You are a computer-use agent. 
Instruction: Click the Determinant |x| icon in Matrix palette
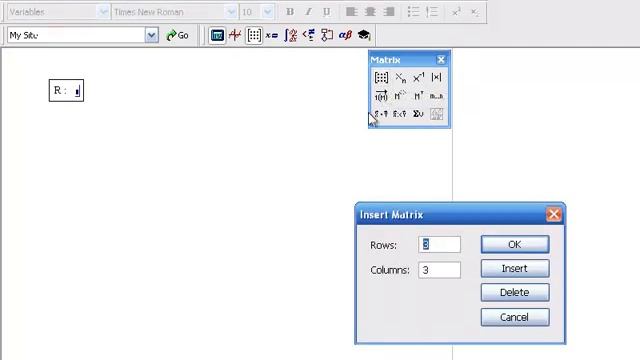click(436, 78)
